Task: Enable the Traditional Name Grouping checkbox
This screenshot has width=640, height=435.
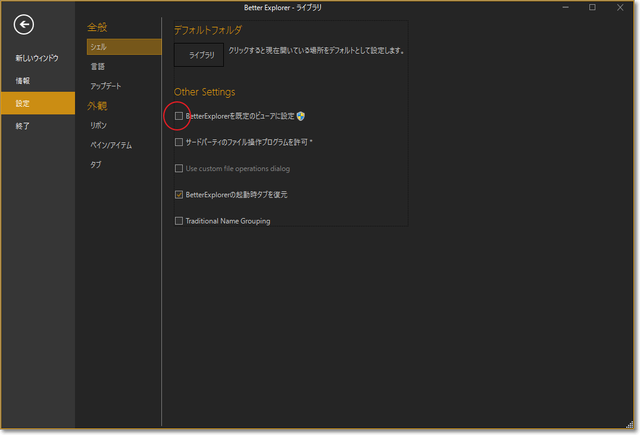Action: coord(179,220)
